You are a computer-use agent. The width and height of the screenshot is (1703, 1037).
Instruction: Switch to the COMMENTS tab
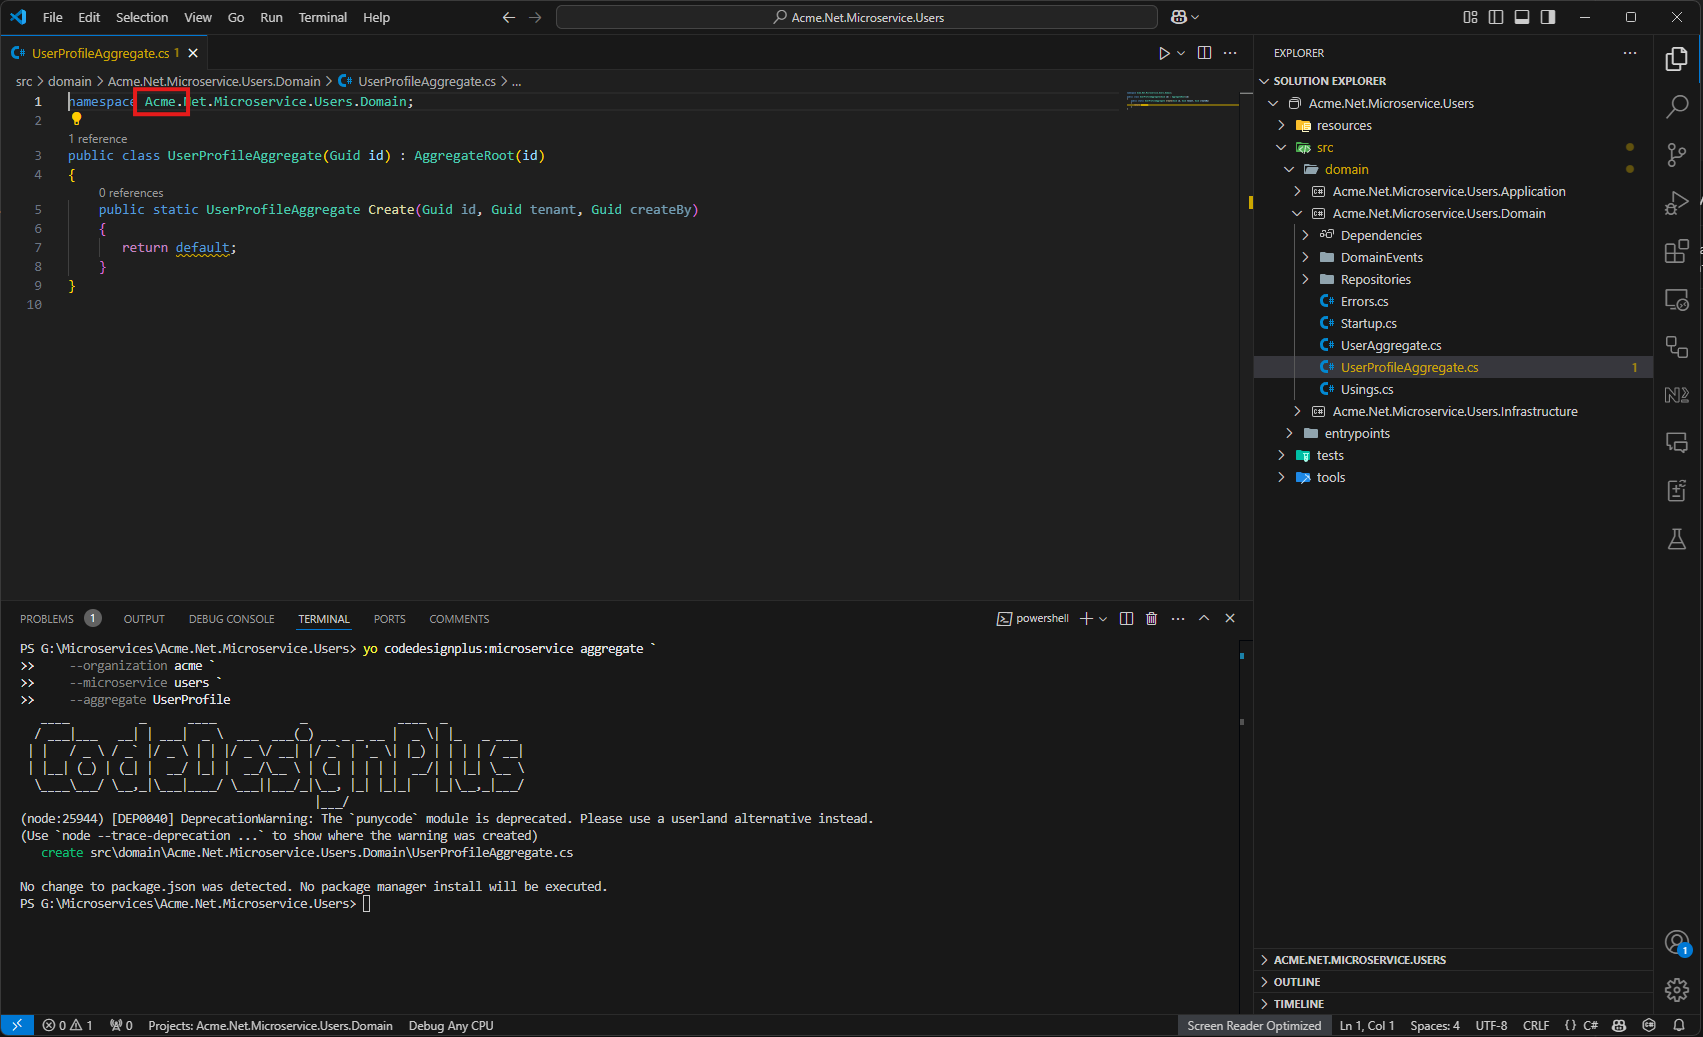[459, 619]
